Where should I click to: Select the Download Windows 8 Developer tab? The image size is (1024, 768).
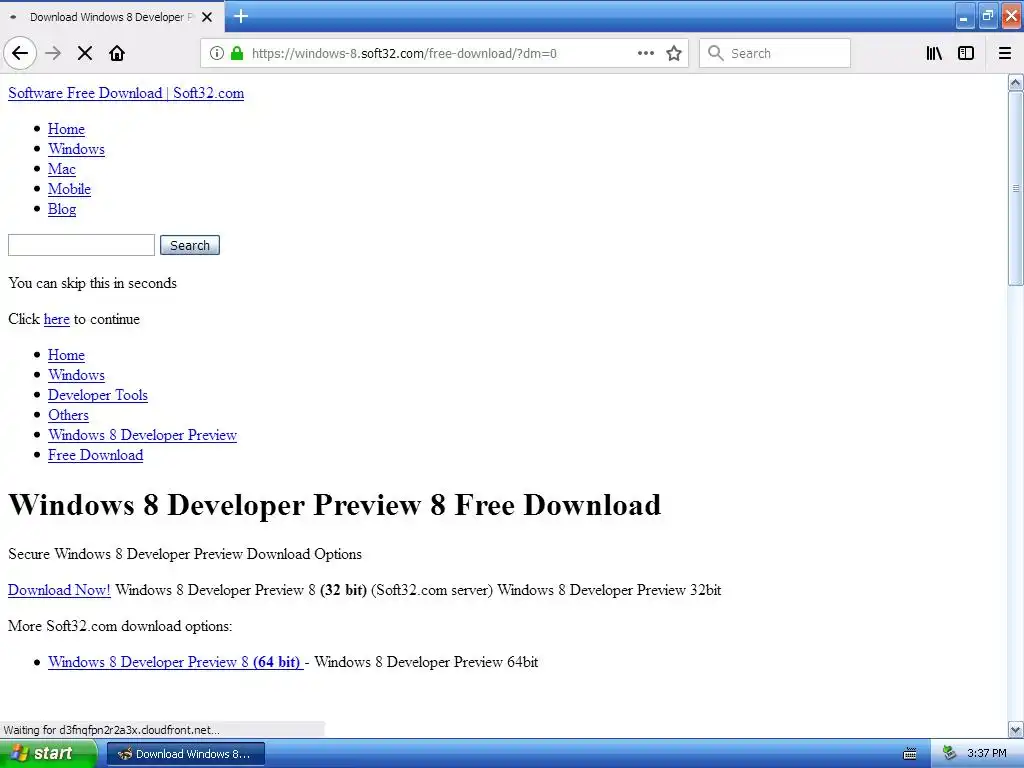(x=111, y=17)
